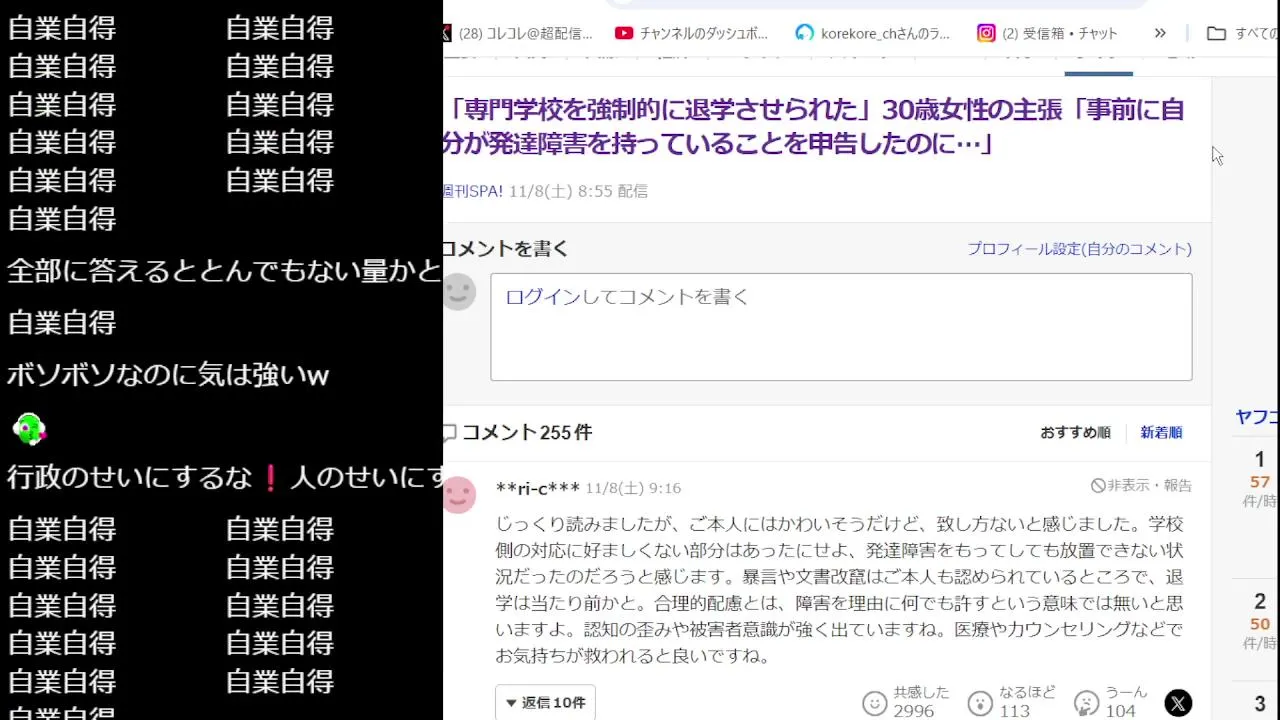
Task: Click the **ri-c*** commenter avatar
Action: pyautogui.click(x=459, y=495)
